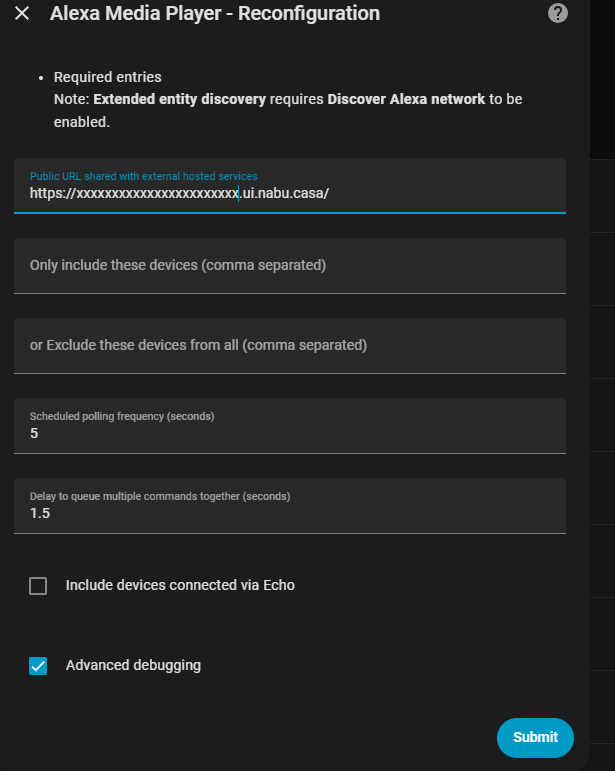Image resolution: width=615 pixels, height=771 pixels.
Task: Click the 'Public URL shared with external hosted services' label
Action: click(x=144, y=176)
